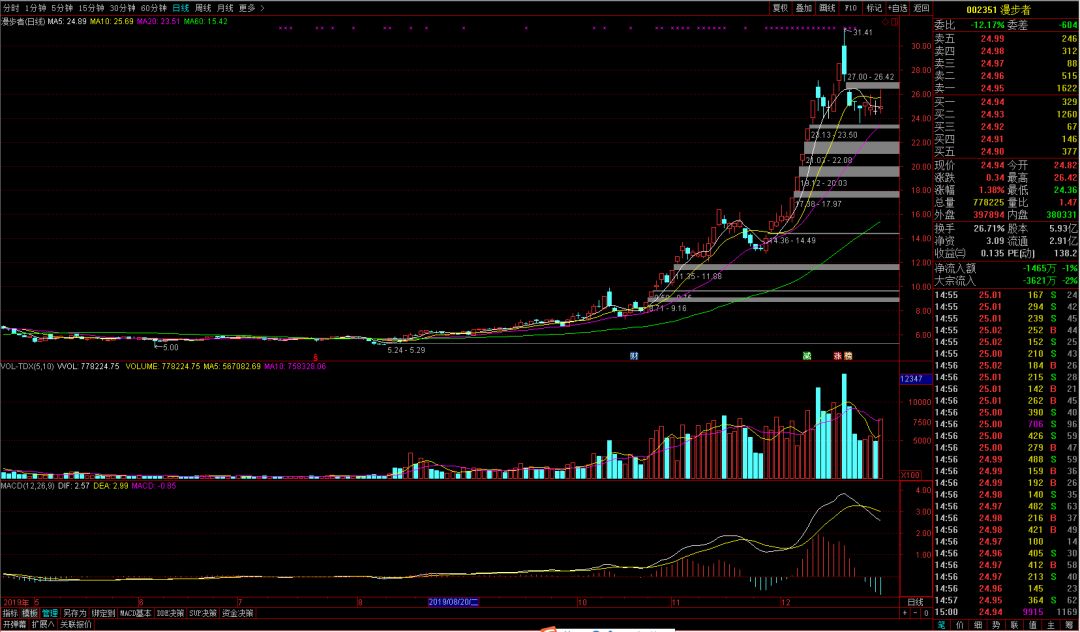The image size is (1080, 632).
Task: Click the 0 reset button
Action: 926,613
